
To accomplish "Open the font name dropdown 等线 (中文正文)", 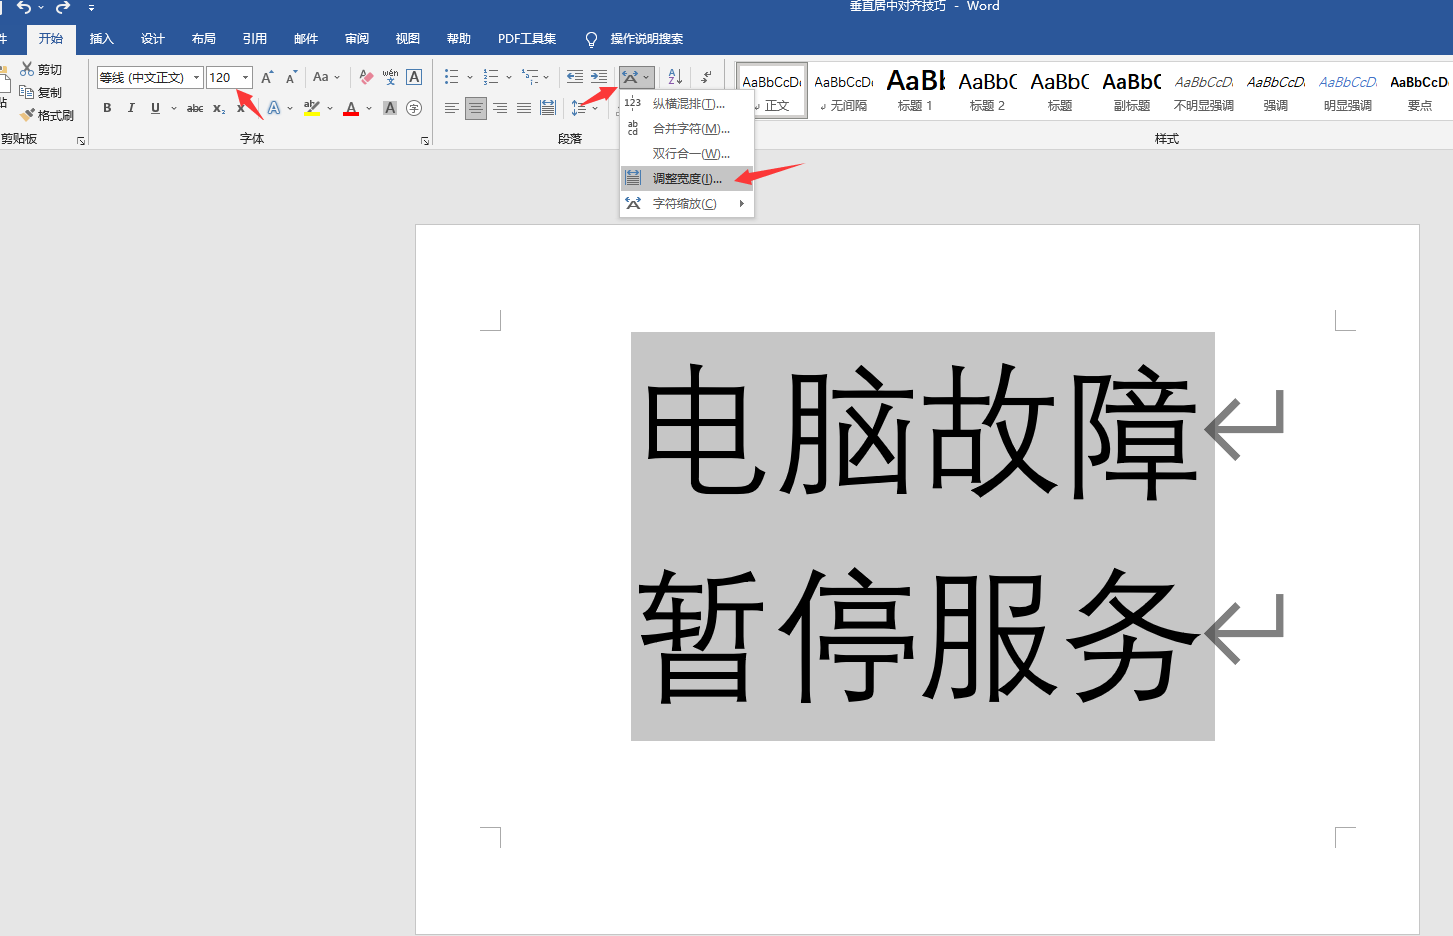I will coord(197,77).
